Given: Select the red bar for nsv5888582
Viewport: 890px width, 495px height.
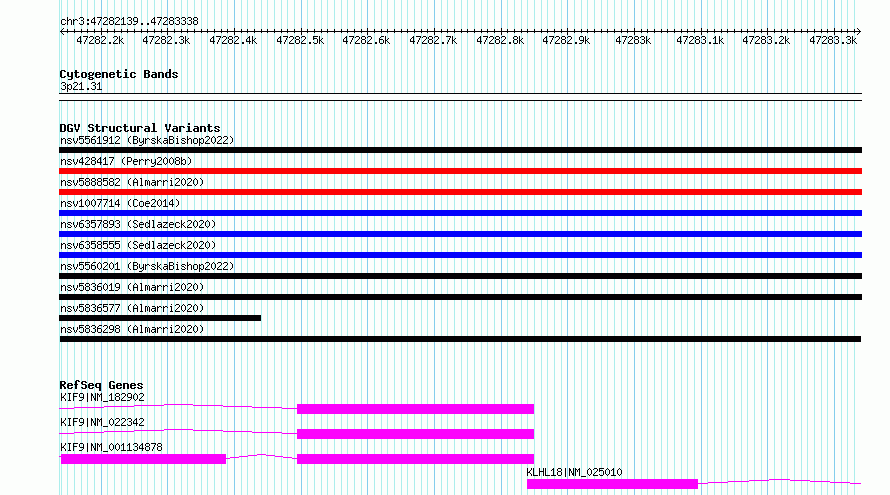Looking at the screenshot, I should coord(460,192).
